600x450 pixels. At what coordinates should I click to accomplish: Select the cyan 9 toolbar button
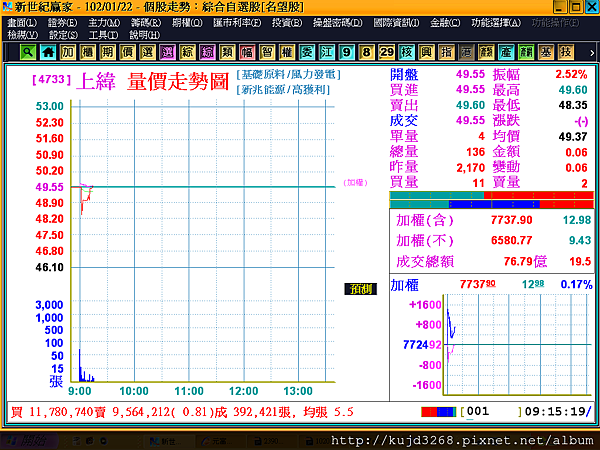(346, 52)
